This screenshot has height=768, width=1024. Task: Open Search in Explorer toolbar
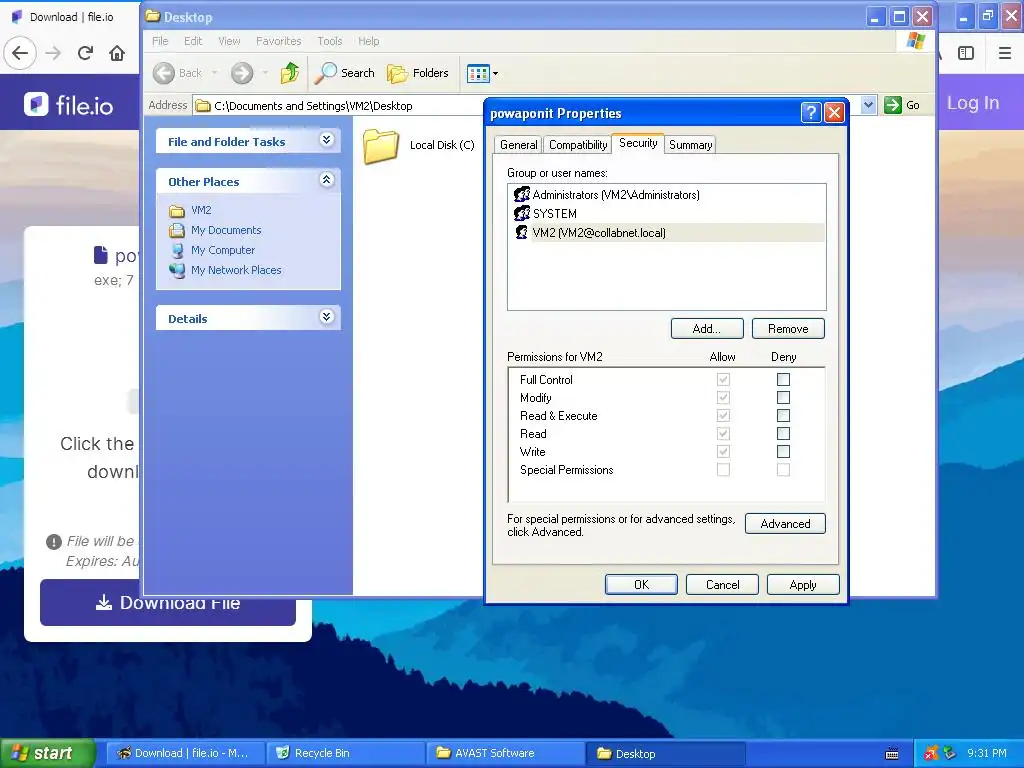[x=344, y=73]
